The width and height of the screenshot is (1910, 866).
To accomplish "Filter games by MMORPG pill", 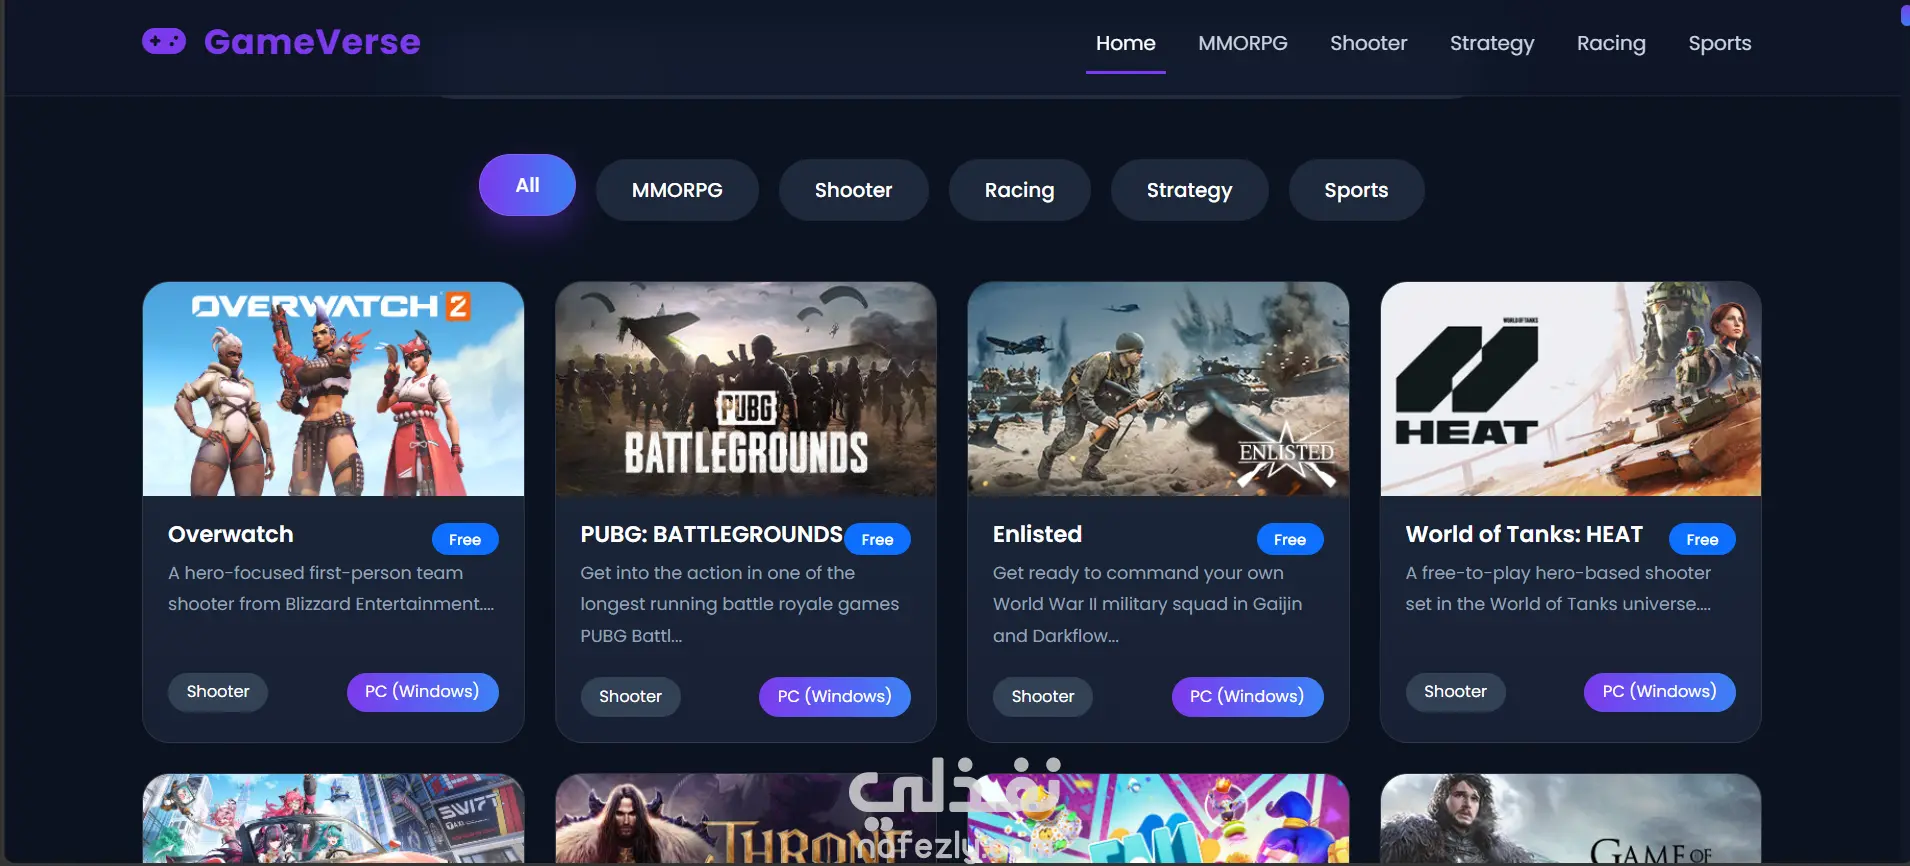I will 677,190.
